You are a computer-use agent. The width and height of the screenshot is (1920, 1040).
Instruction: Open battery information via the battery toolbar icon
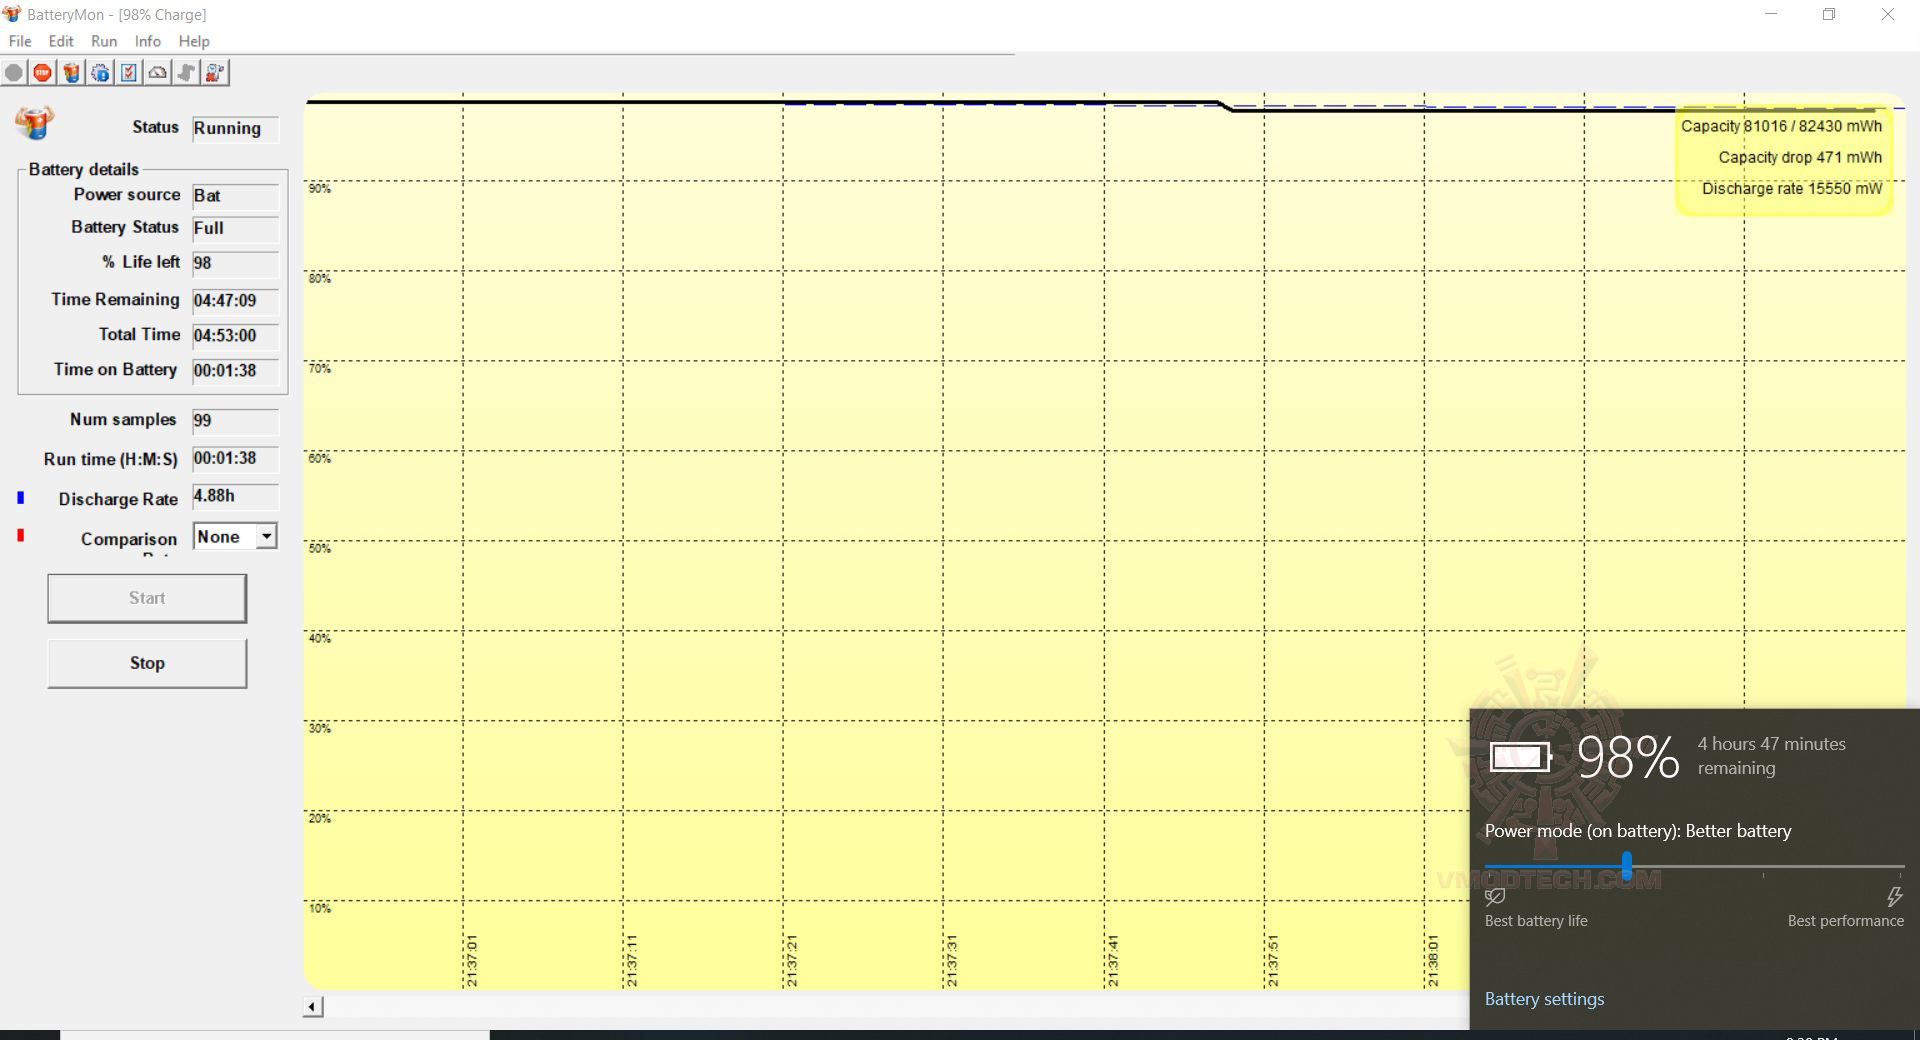pos(71,73)
